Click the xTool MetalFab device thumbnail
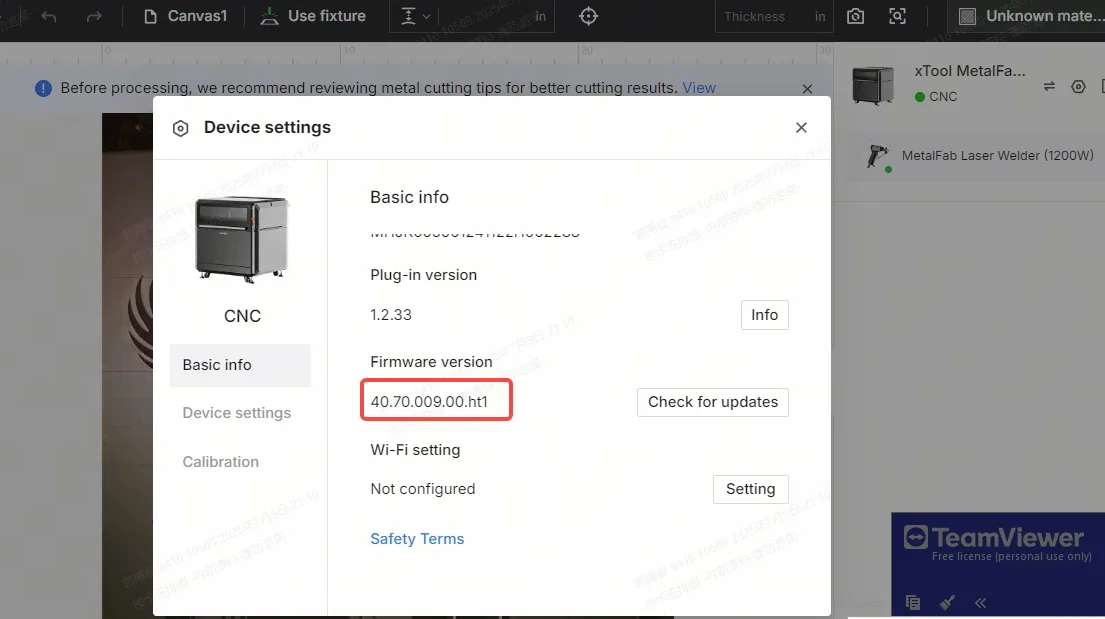 pyautogui.click(x=872, y=85)
